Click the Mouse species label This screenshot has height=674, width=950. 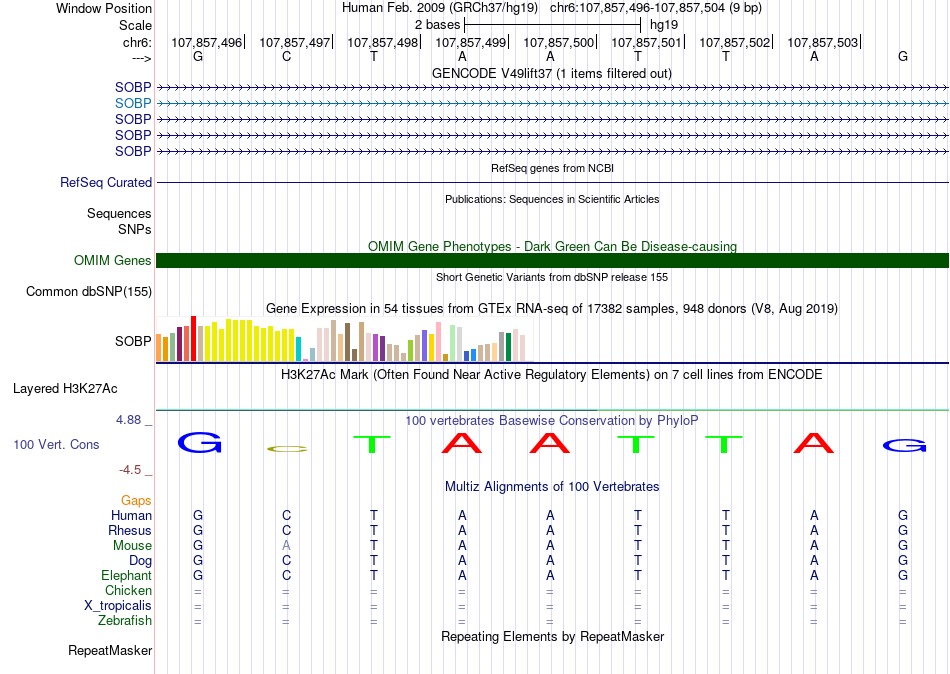(x=132, y=546)
